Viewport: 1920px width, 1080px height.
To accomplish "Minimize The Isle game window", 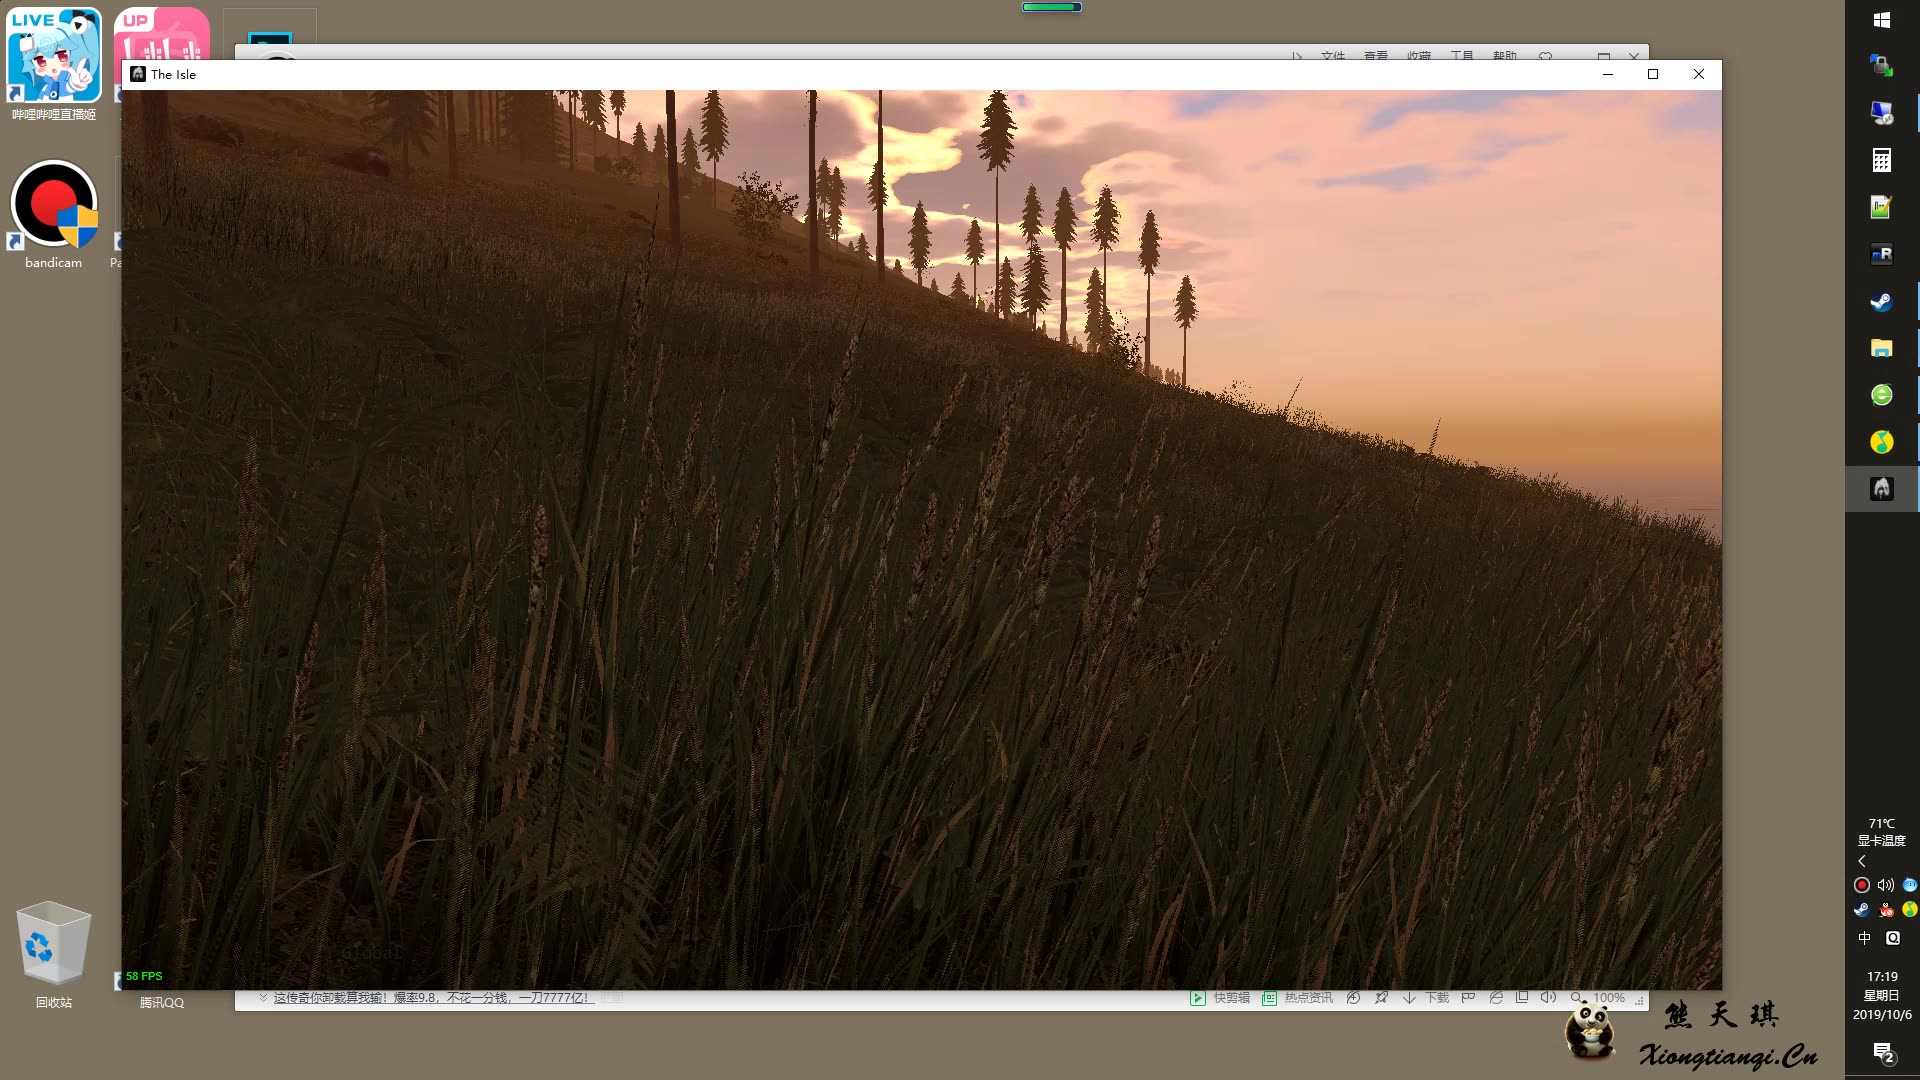I will 1607,74.
